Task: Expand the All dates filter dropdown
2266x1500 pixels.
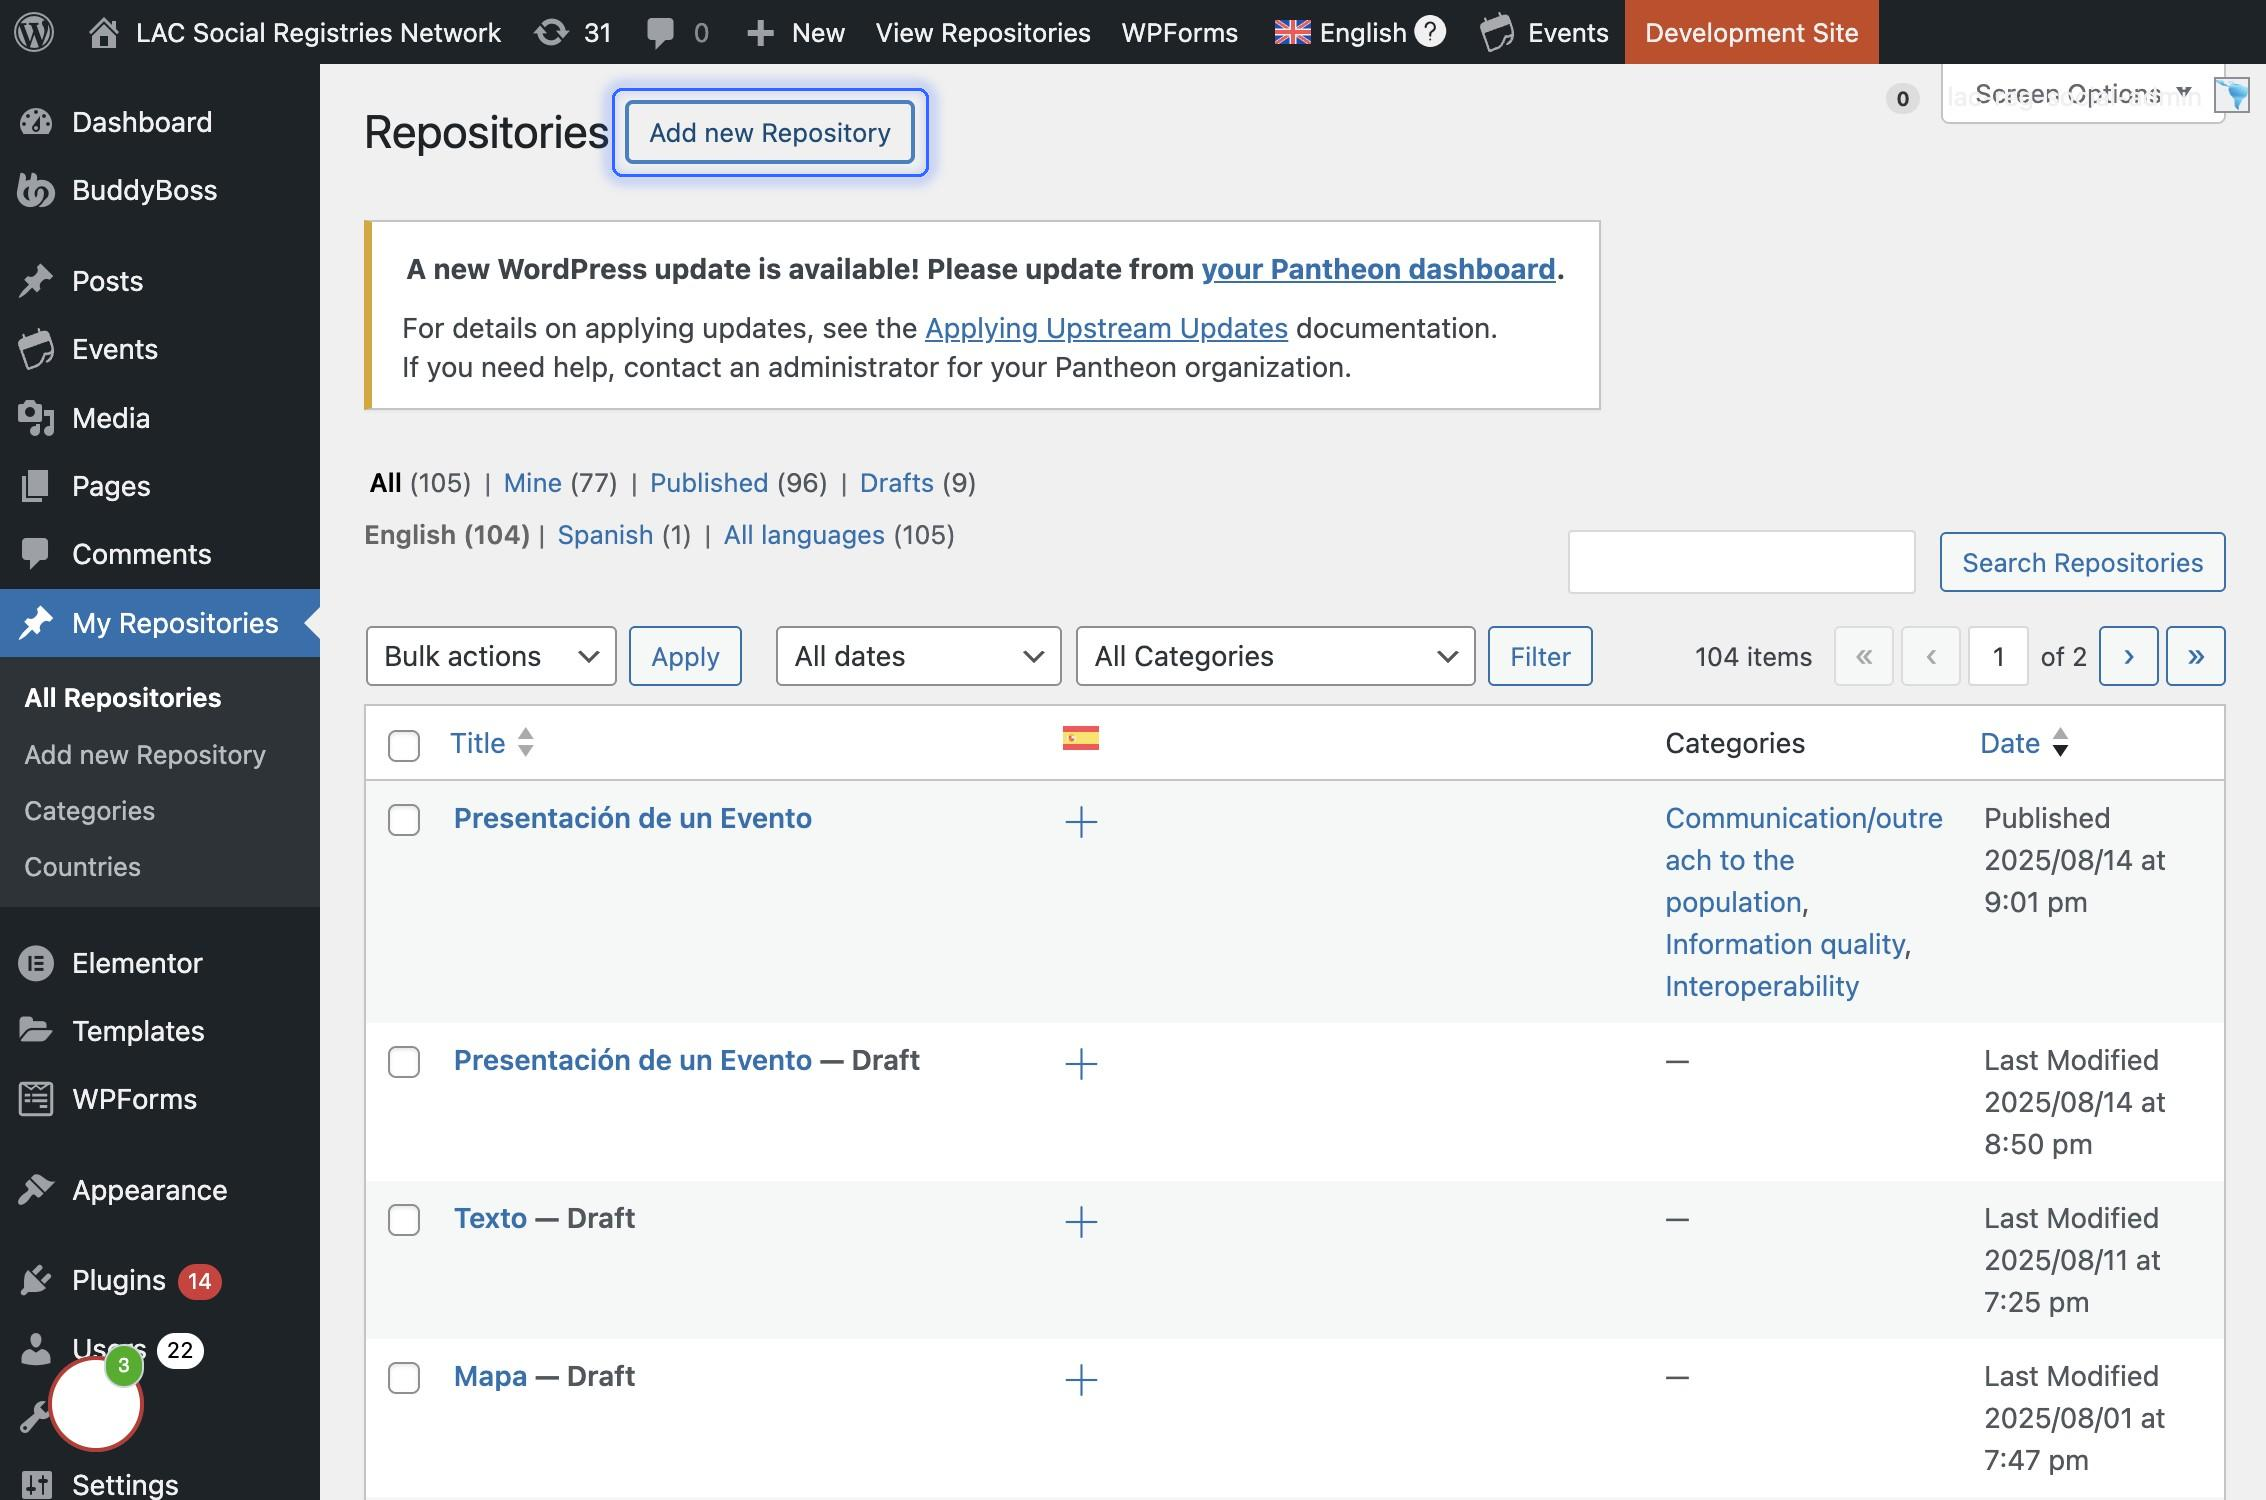Action: pyautogui.click(x=917, y=656)
